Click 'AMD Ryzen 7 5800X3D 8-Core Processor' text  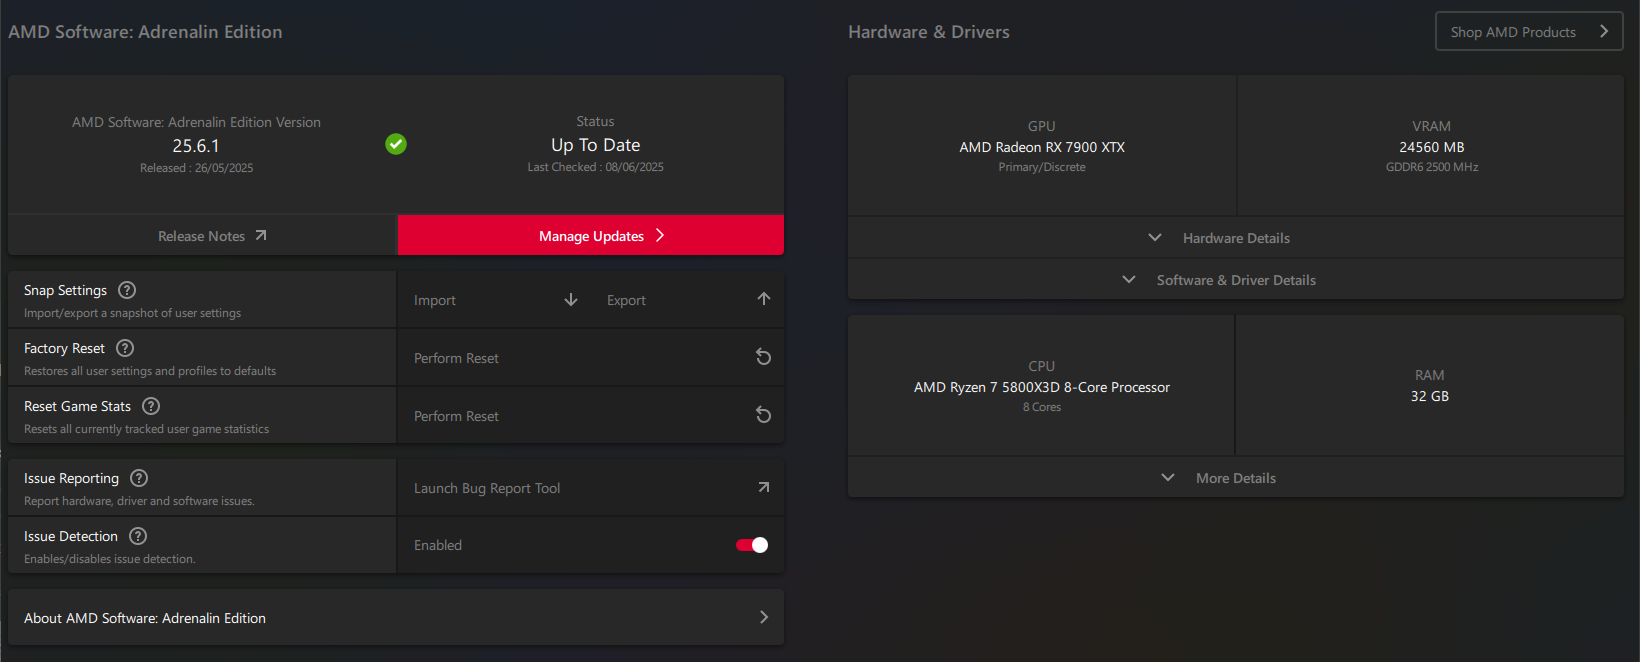(x=1042, y=387)
